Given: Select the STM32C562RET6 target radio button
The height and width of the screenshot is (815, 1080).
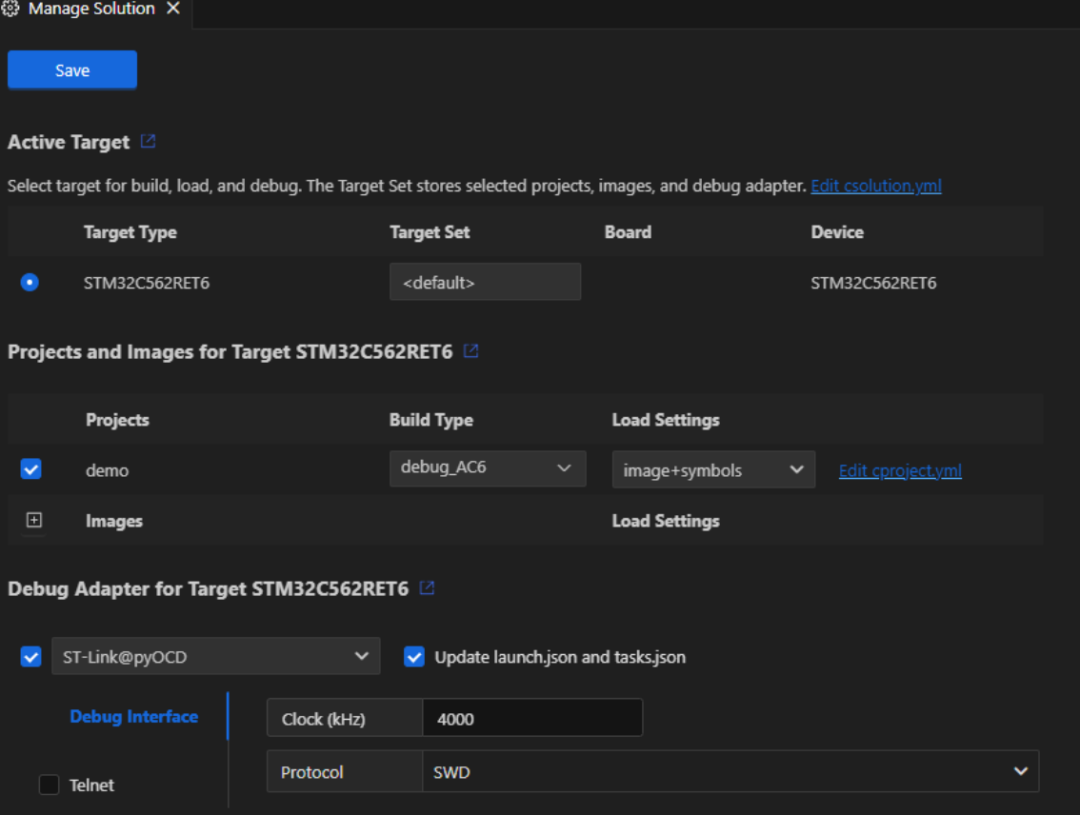Looking at the screenshot, I should click(30, 282).
